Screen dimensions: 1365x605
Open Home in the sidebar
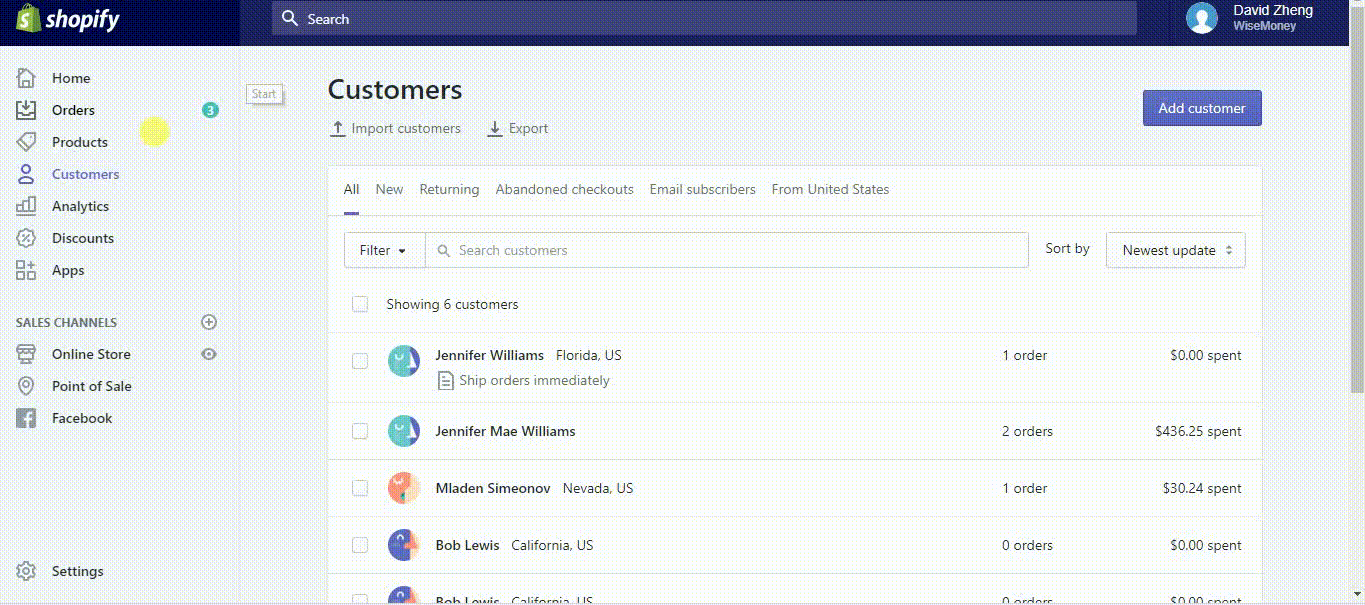tap(71, 78)
